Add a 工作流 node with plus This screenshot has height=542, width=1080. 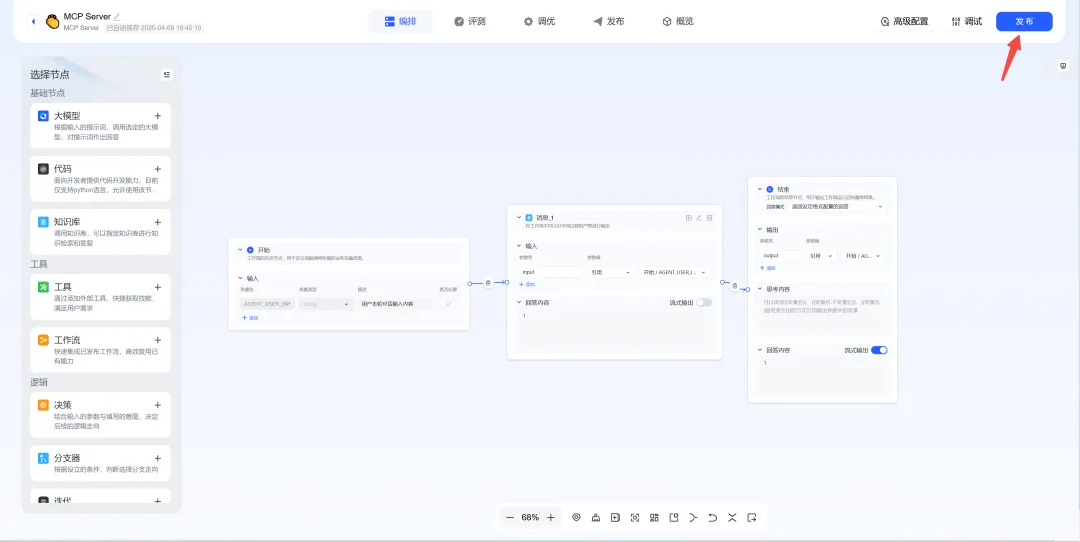158,340
